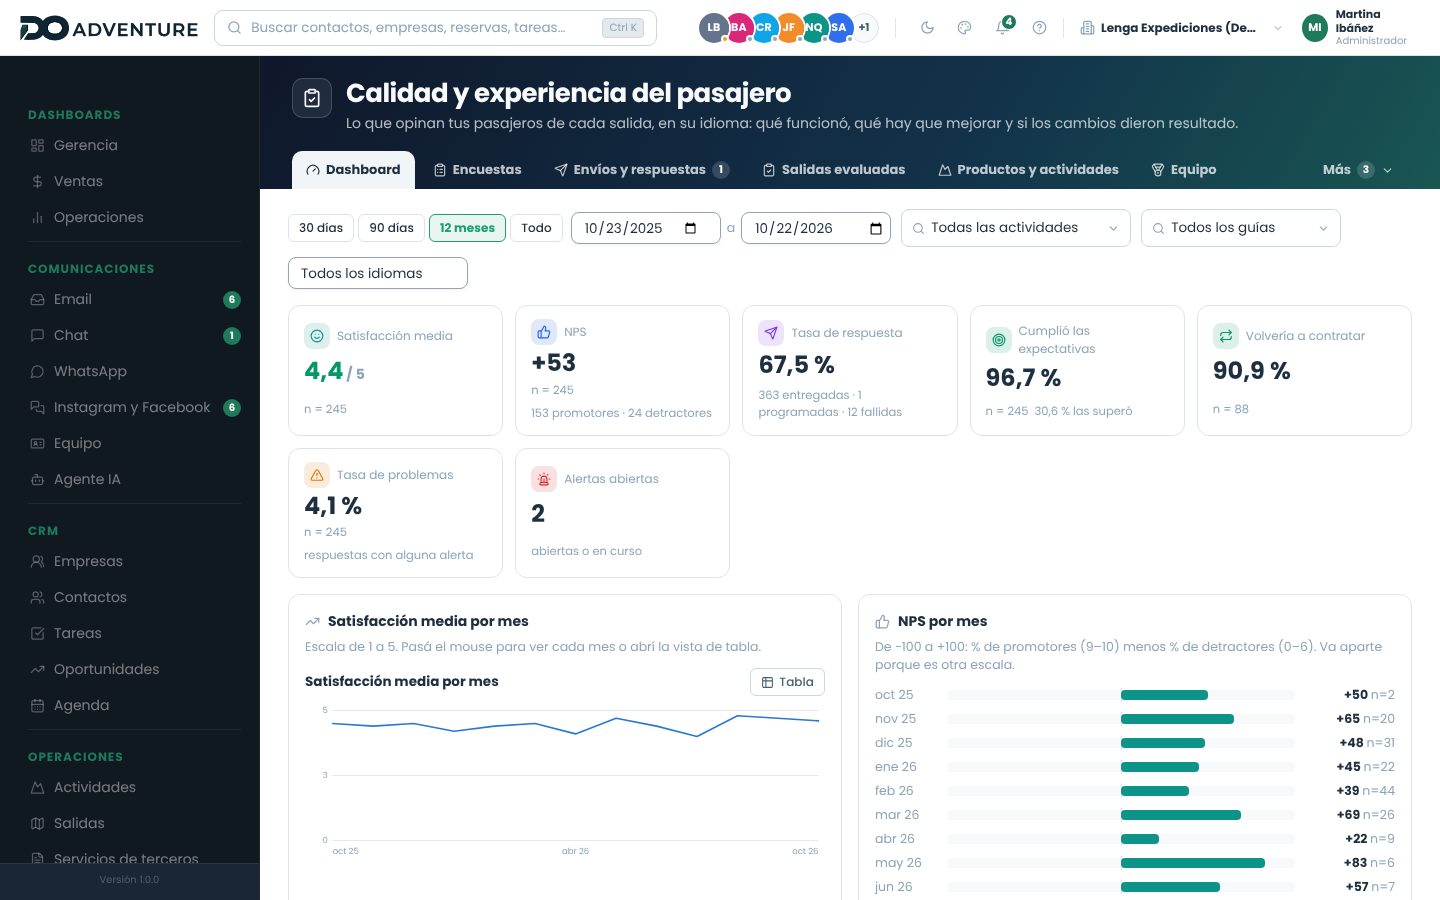Click the DO Adventure logo
The image size is (1440, 900).
point(109,28)
